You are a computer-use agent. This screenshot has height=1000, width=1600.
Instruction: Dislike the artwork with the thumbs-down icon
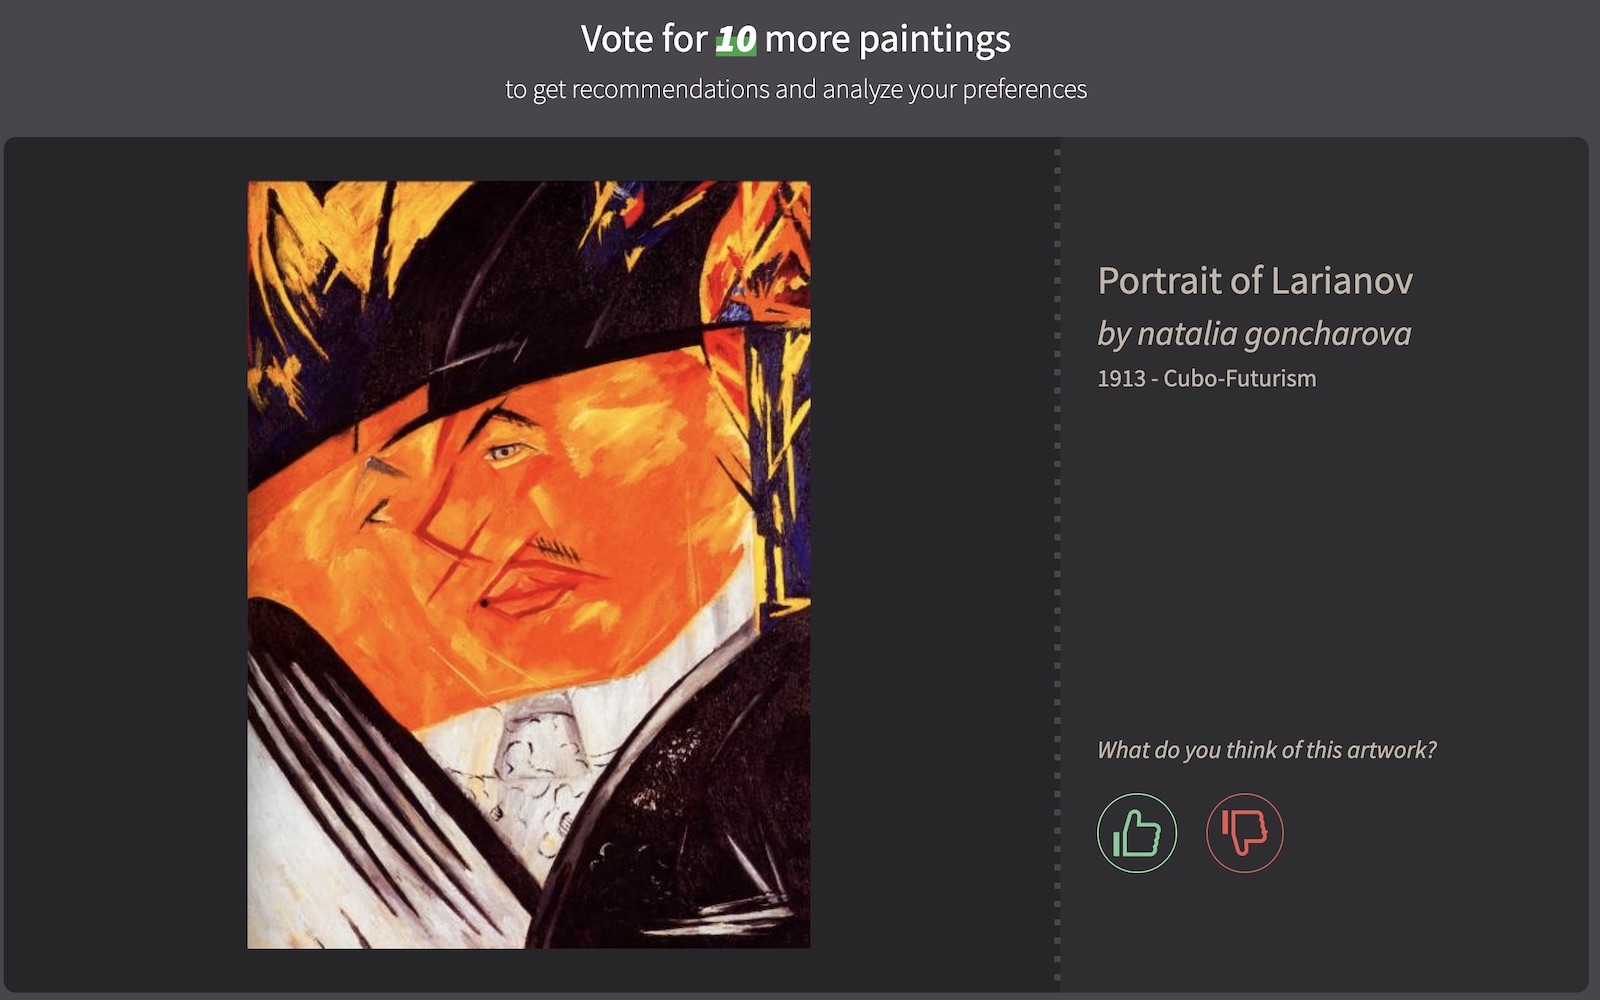[x=1245, y=833]
